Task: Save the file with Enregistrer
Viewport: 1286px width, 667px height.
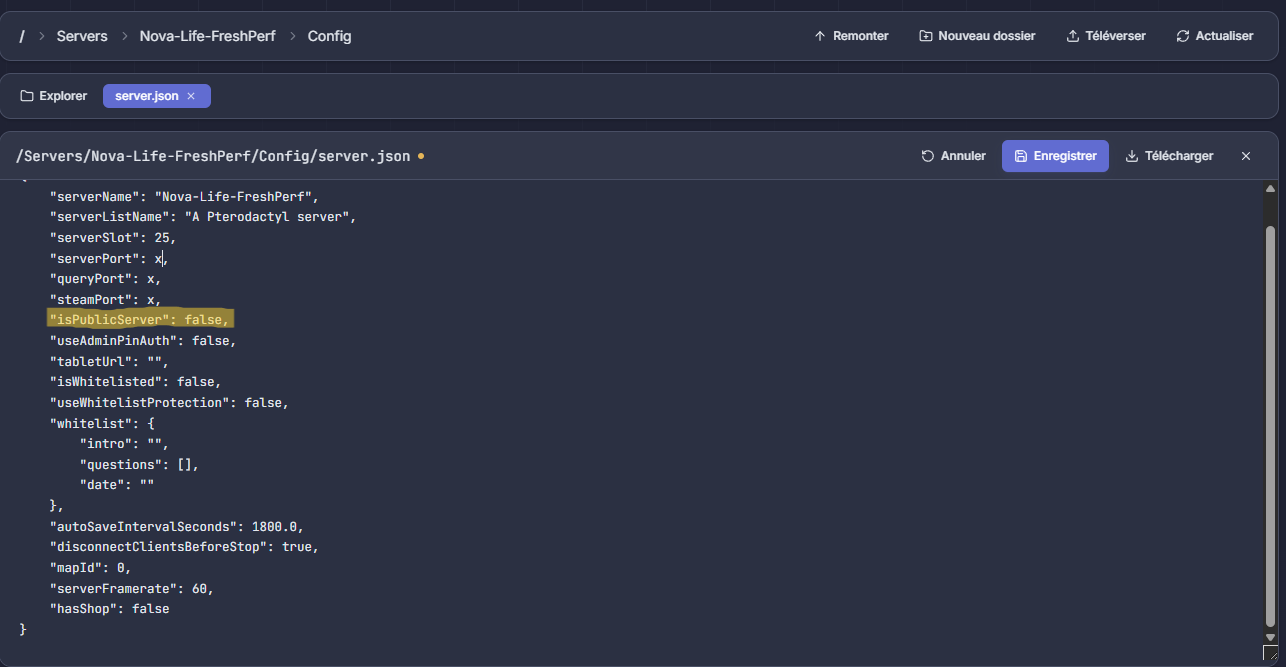Action: pyautogui.click(x=1055, y=156)
